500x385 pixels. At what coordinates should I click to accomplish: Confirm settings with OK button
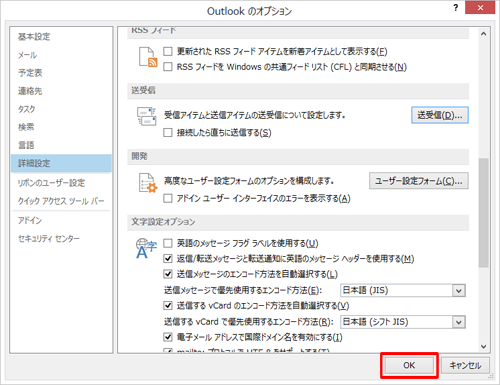click(409, 365)
